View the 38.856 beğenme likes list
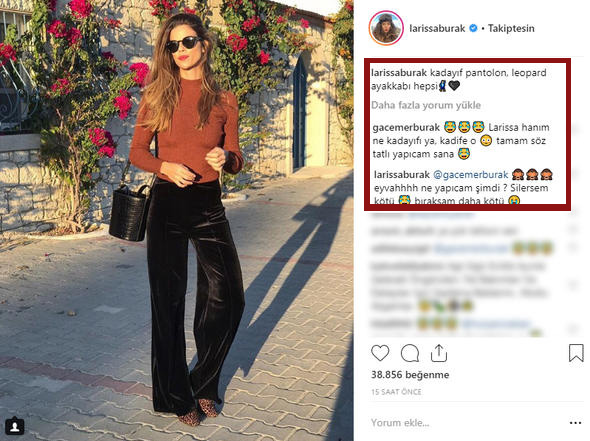This screenshot has width=590, height=441. pos(410,375)
